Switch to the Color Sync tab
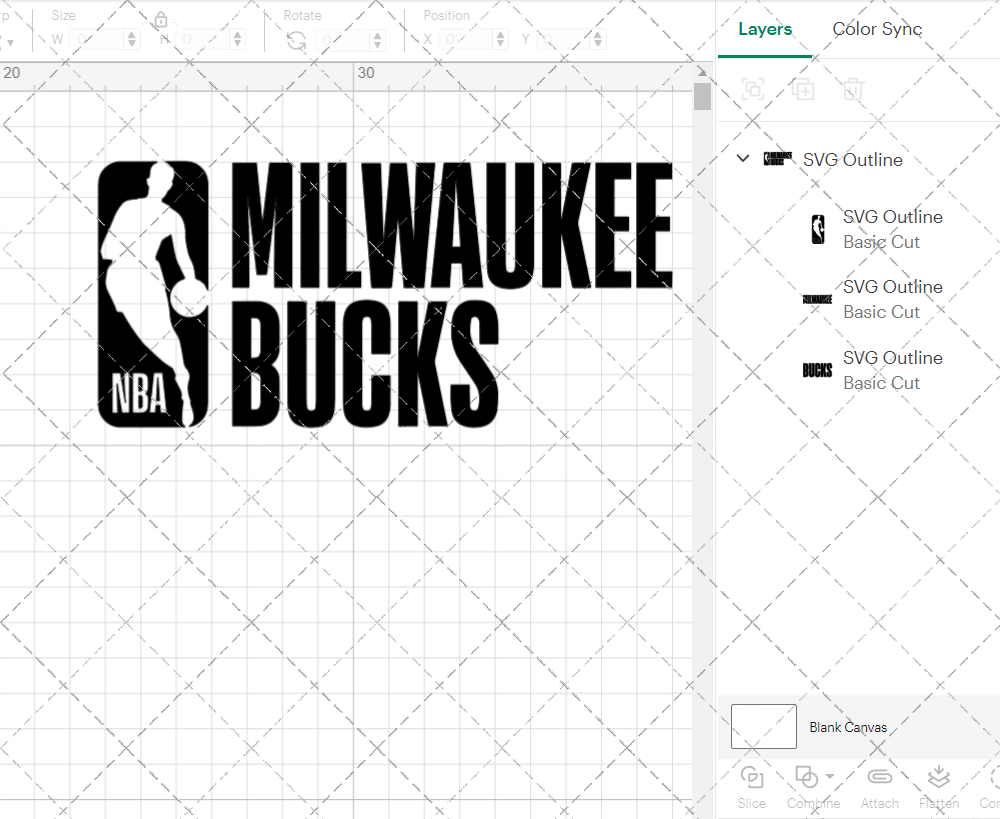Viewport: 1000px width, 819px height. point(877,29)
